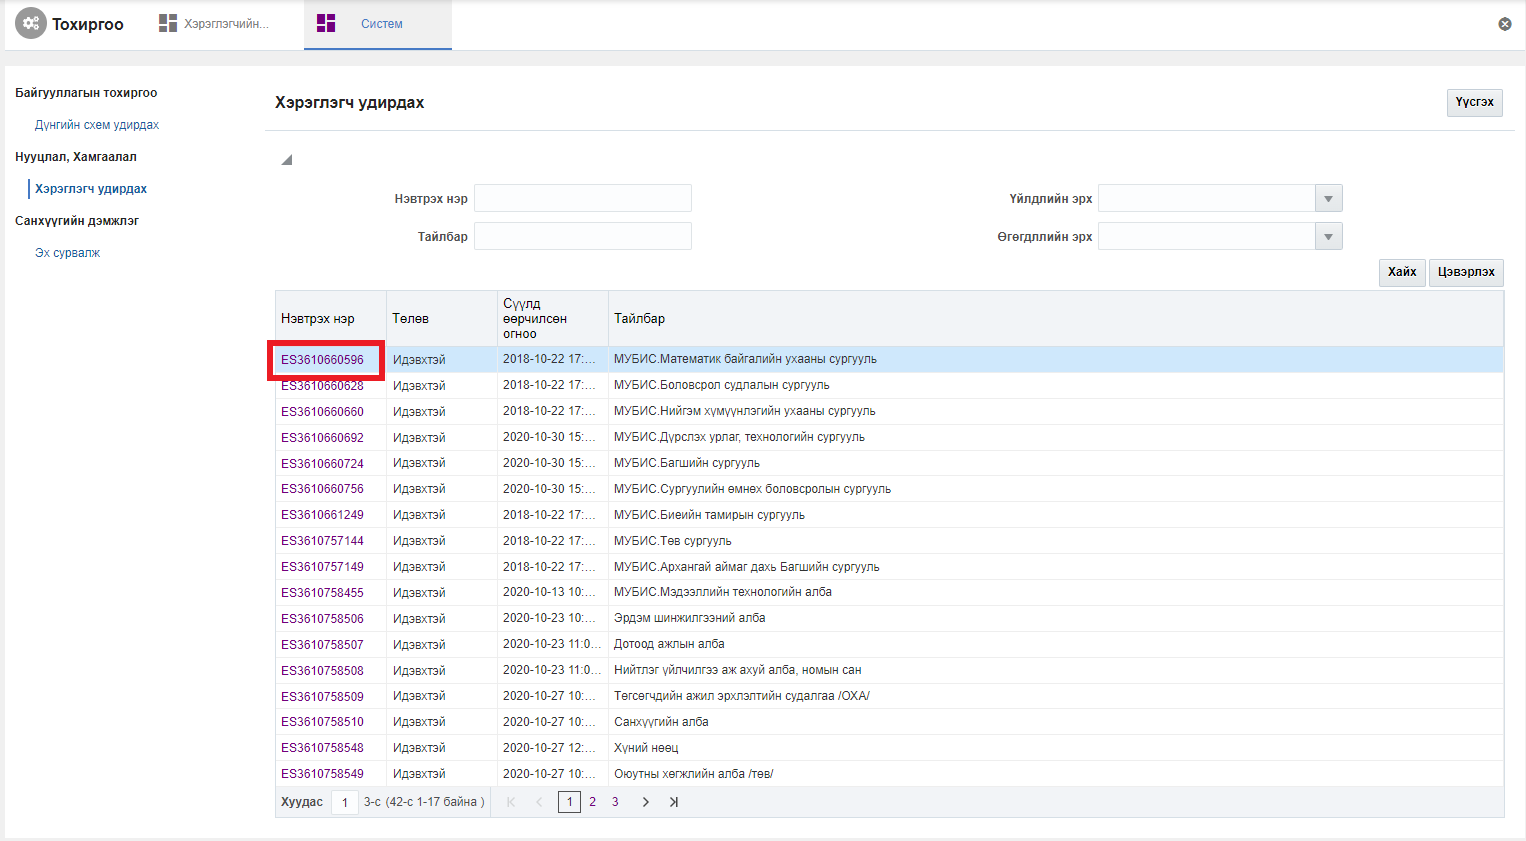The height and width of the screenshot is (841, 1526).
Task: Click the purple Систем tab icon
Action: pyautogui.click(x=326, y=23)
